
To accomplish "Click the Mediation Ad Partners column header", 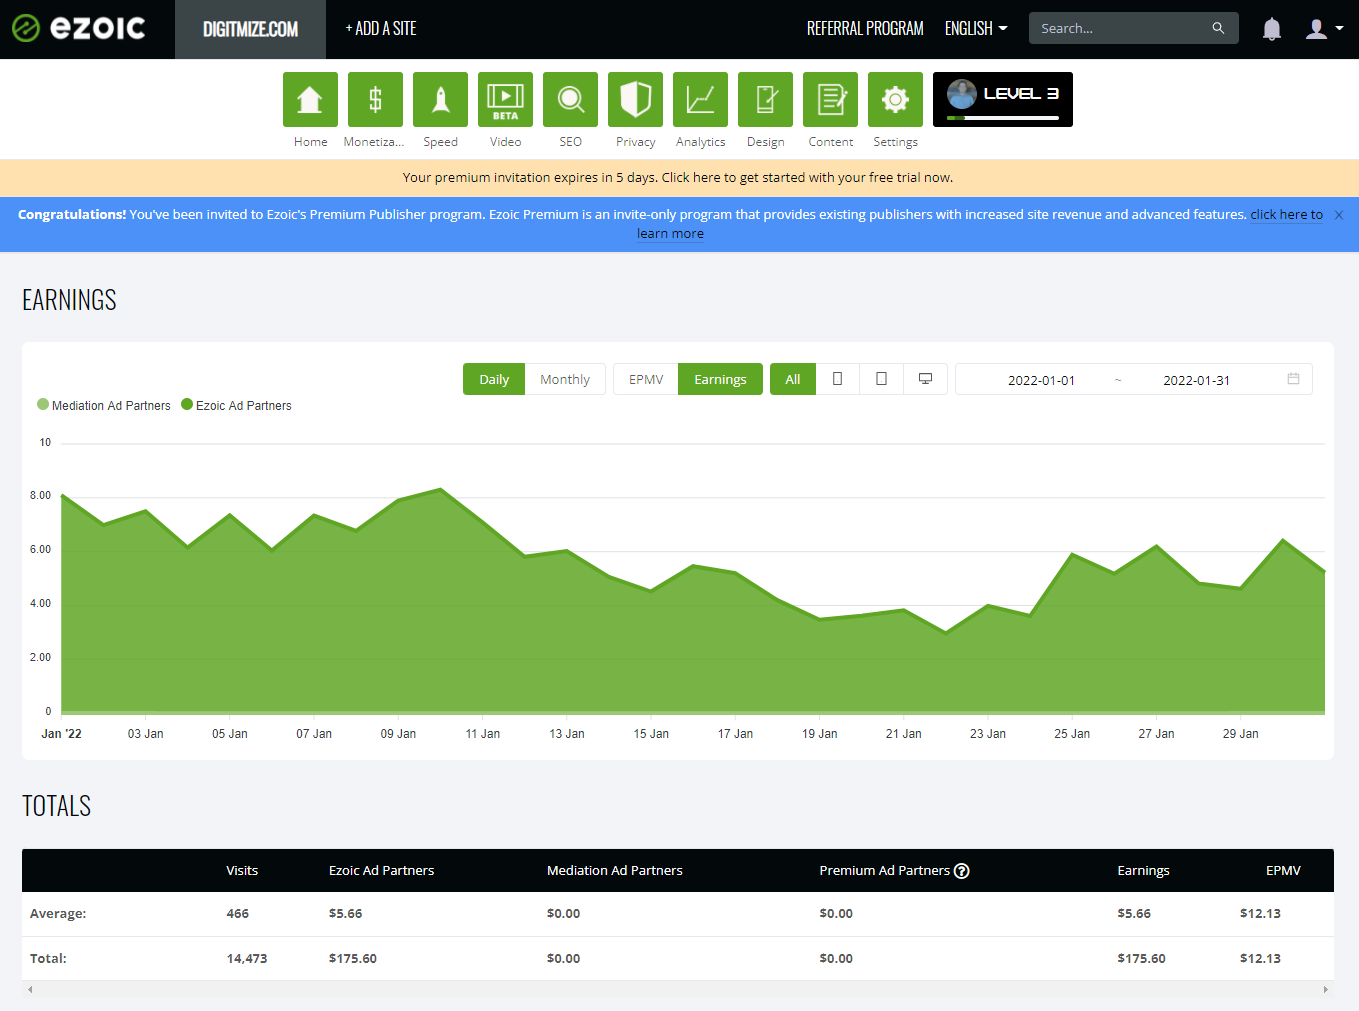I will (615, 871).
